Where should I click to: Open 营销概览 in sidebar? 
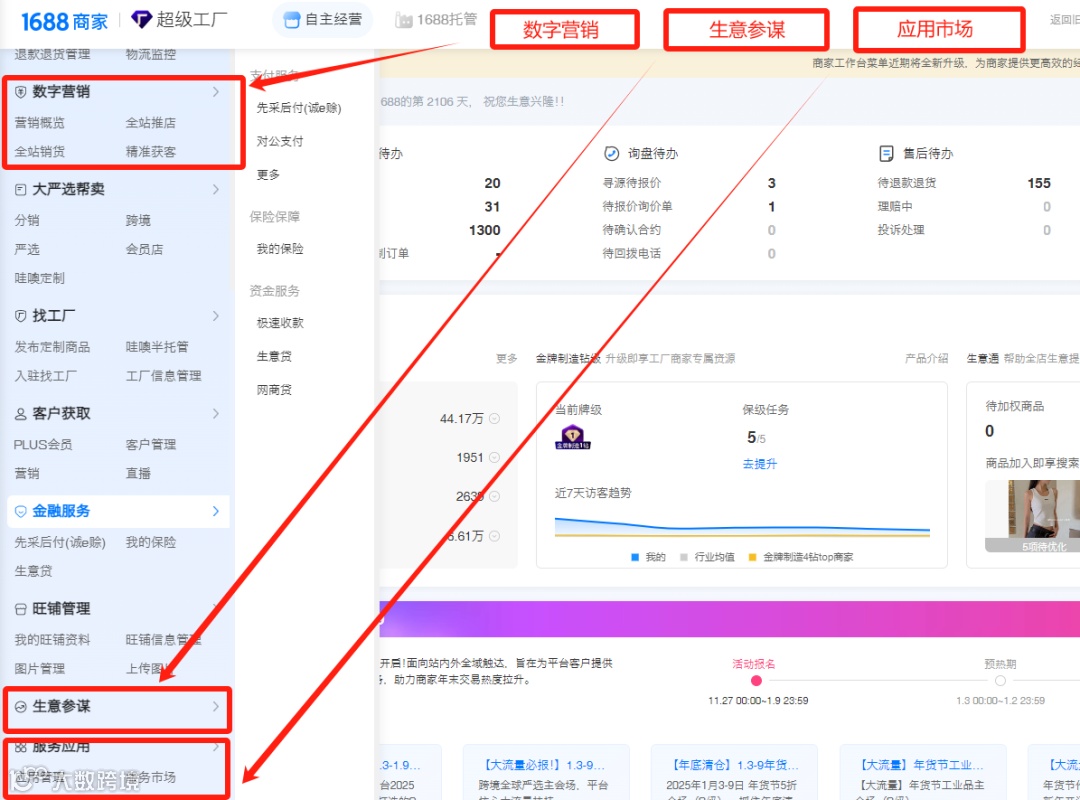pyautogui.click(x=40, y=123)
